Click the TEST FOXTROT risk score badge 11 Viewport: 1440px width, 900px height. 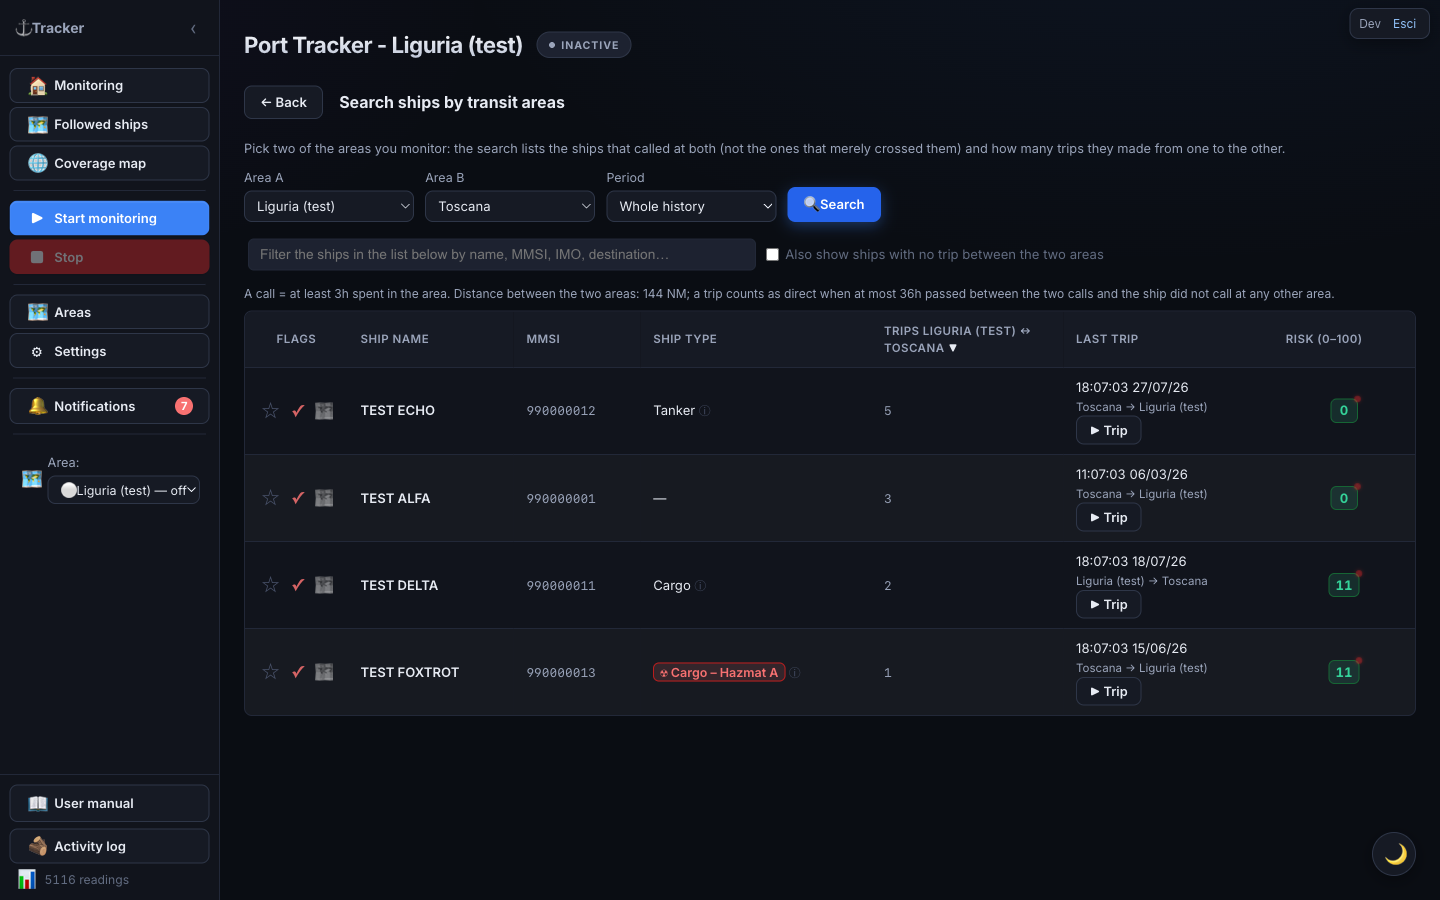[x=1343, y=673]
